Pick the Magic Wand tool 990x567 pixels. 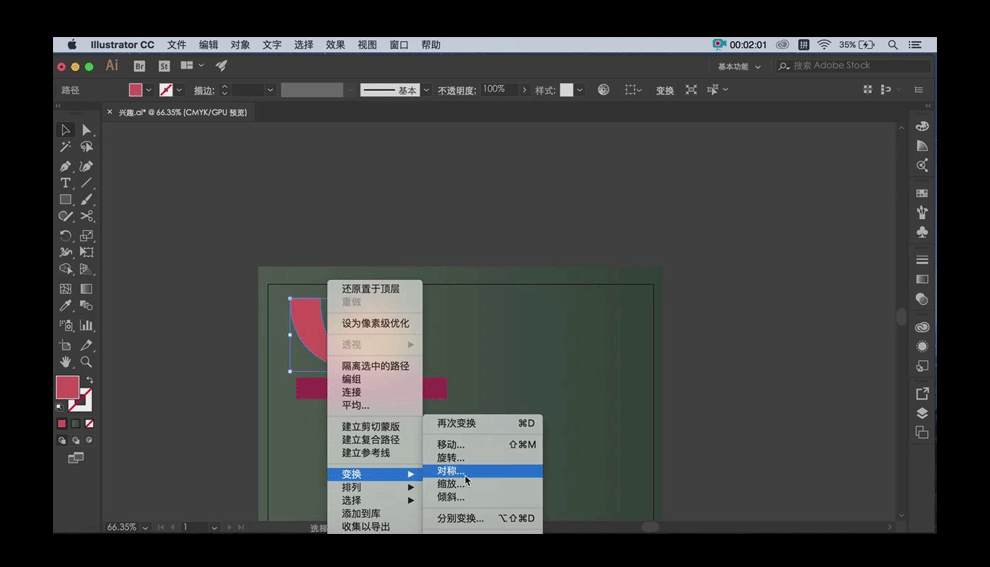pos(65,147)
